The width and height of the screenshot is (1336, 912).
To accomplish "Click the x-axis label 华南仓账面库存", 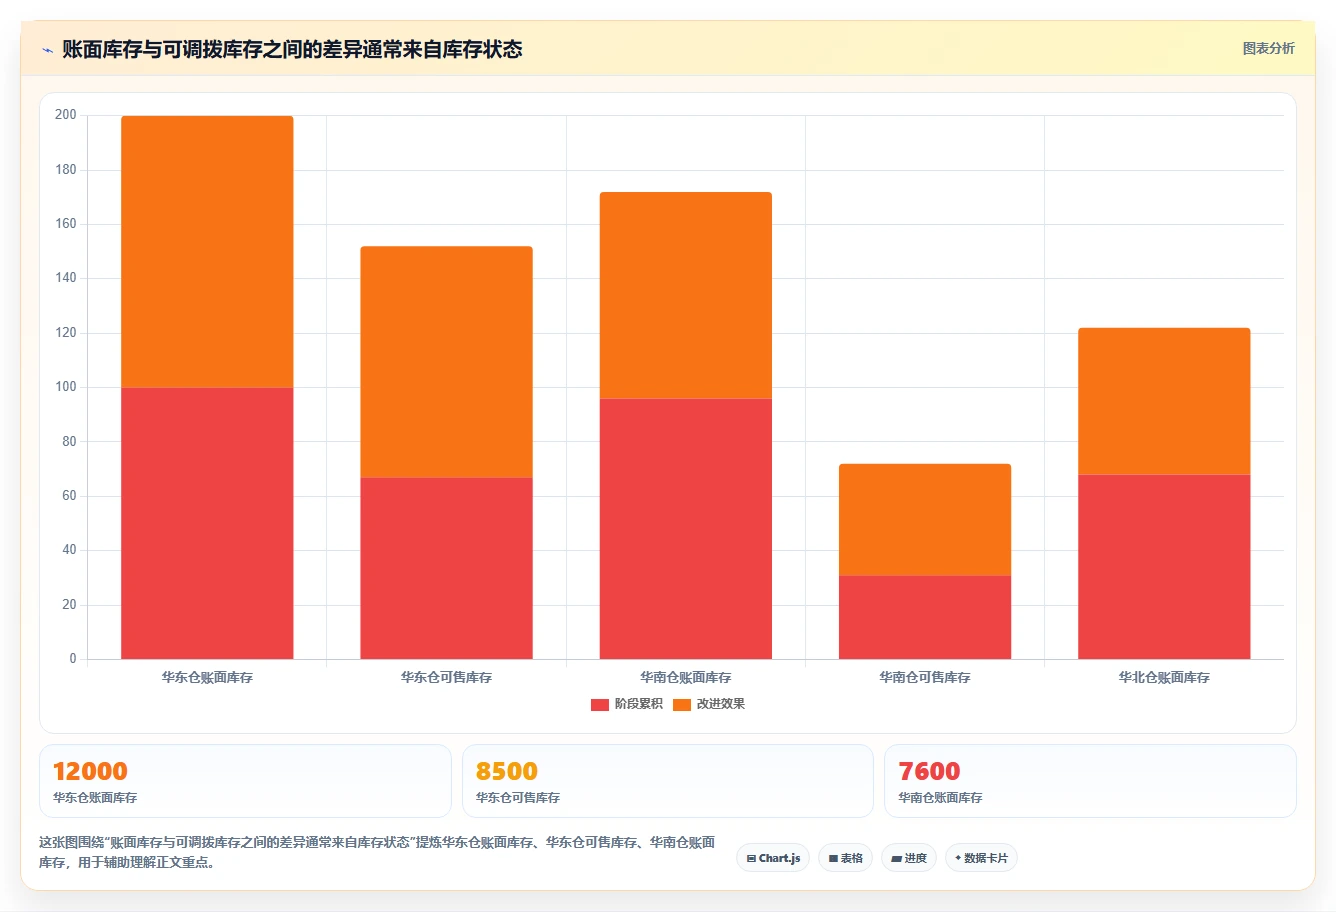I will 686,678.
